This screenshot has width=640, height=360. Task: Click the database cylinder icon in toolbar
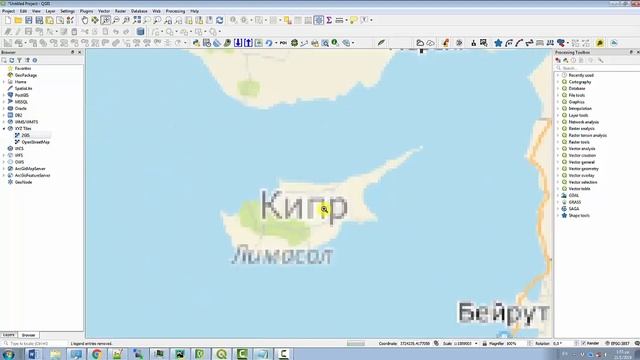coord(140,31)
